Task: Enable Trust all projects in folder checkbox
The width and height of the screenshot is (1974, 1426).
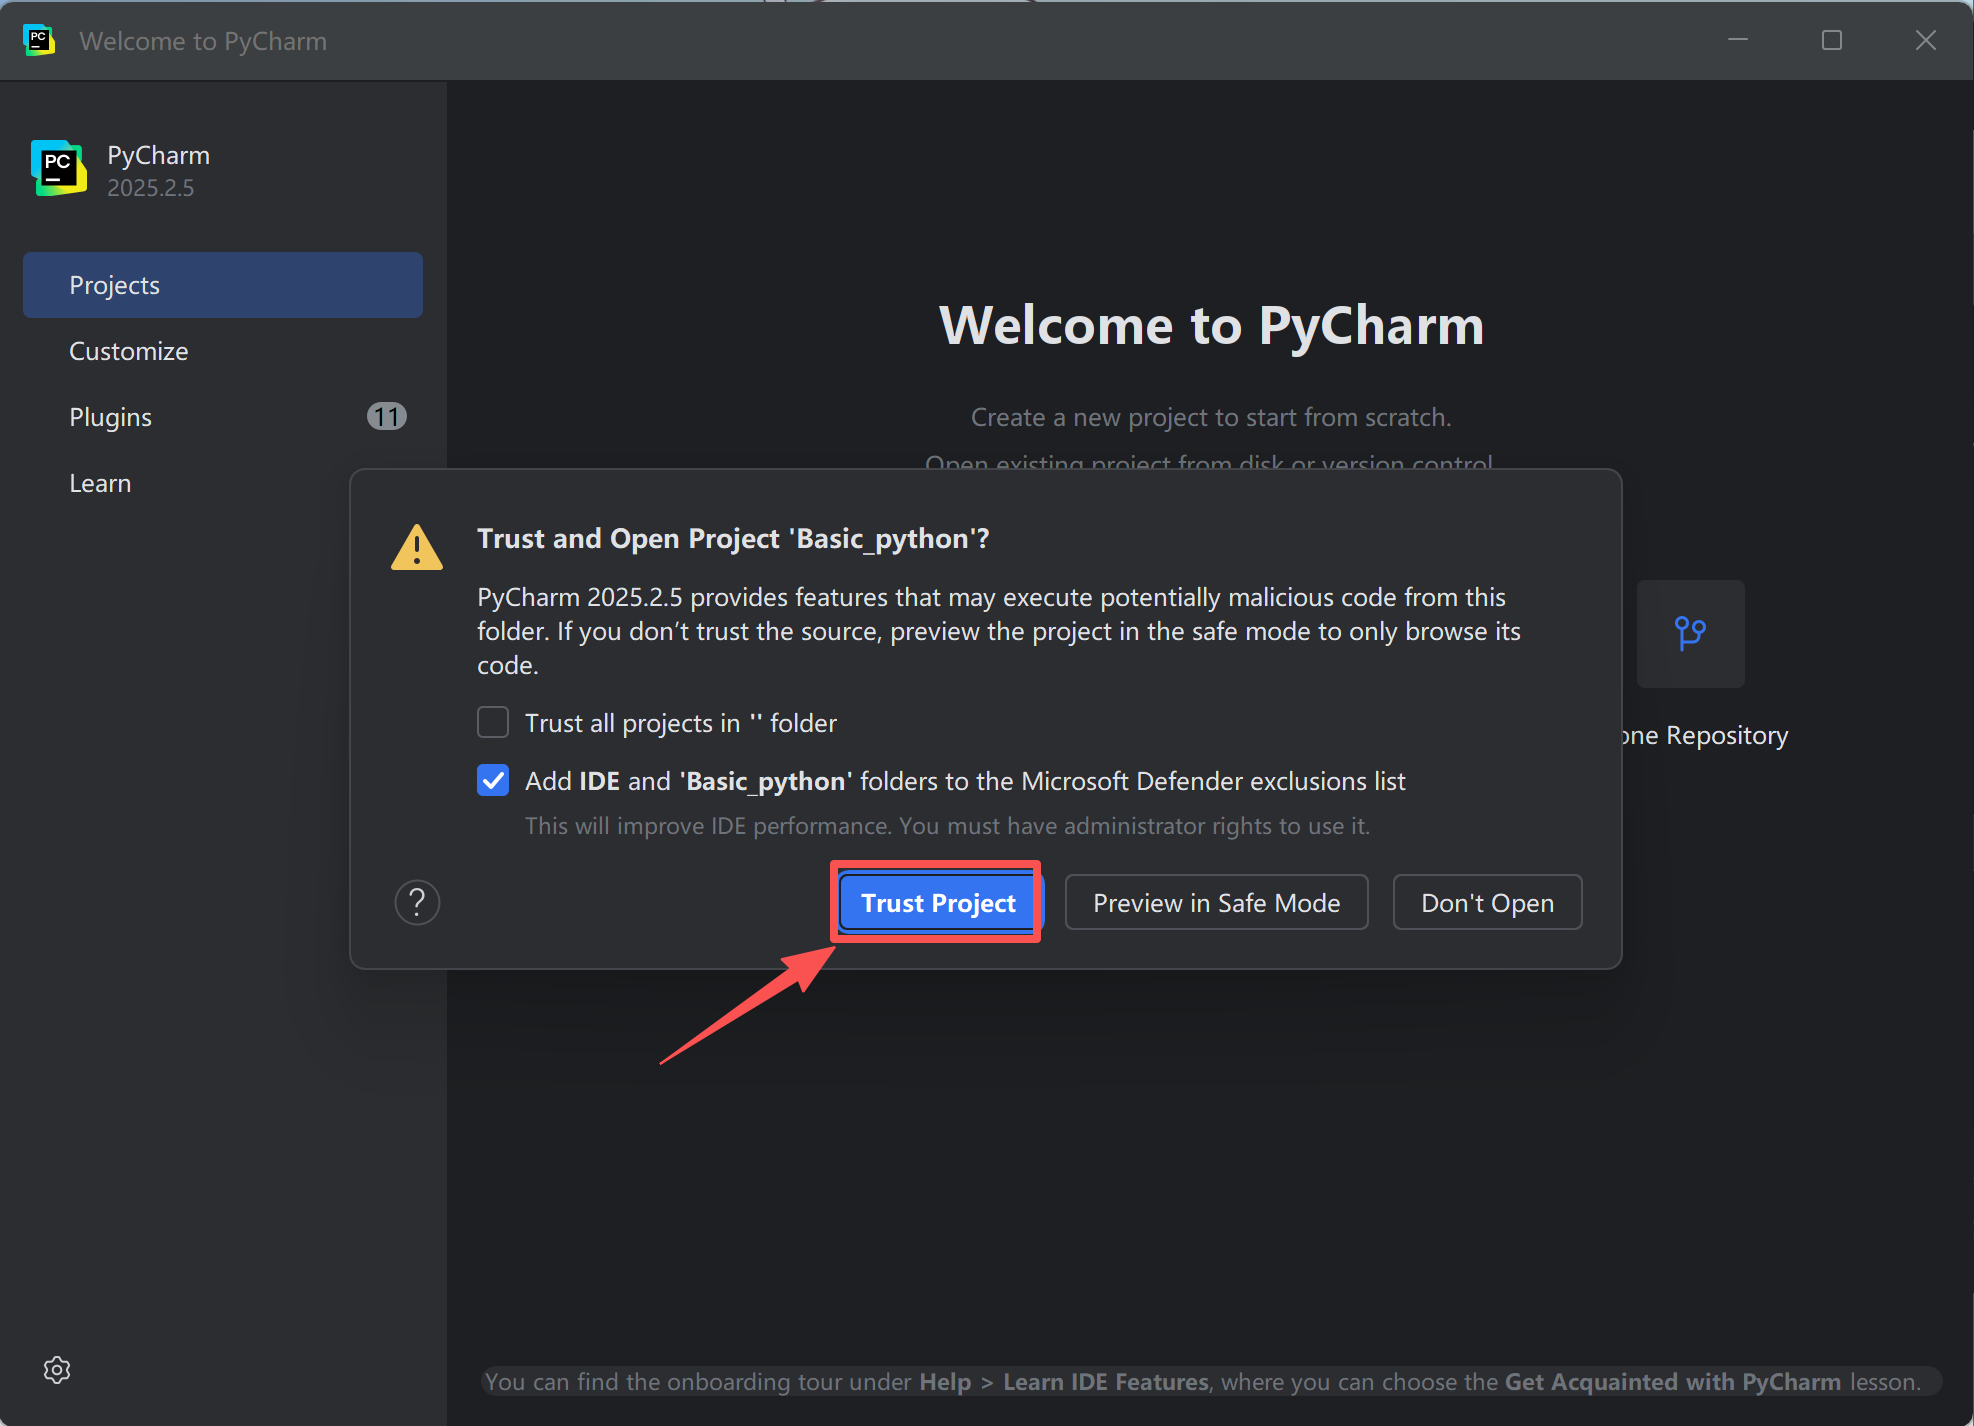Action: [x=493, y=722]
